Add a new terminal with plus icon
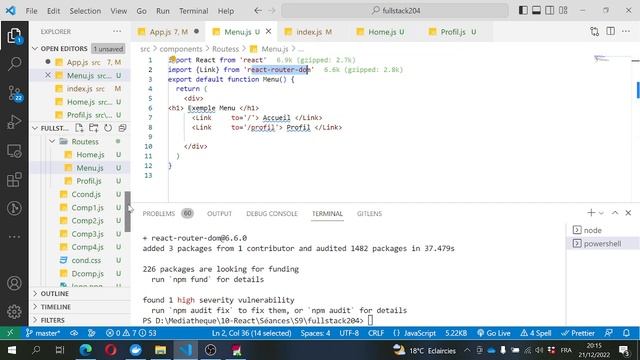This screenshot has width=640, height=360. (591, 213)
